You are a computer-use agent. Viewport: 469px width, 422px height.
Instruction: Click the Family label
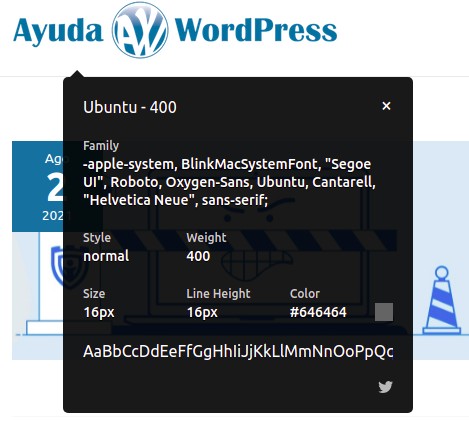[101, 146]
